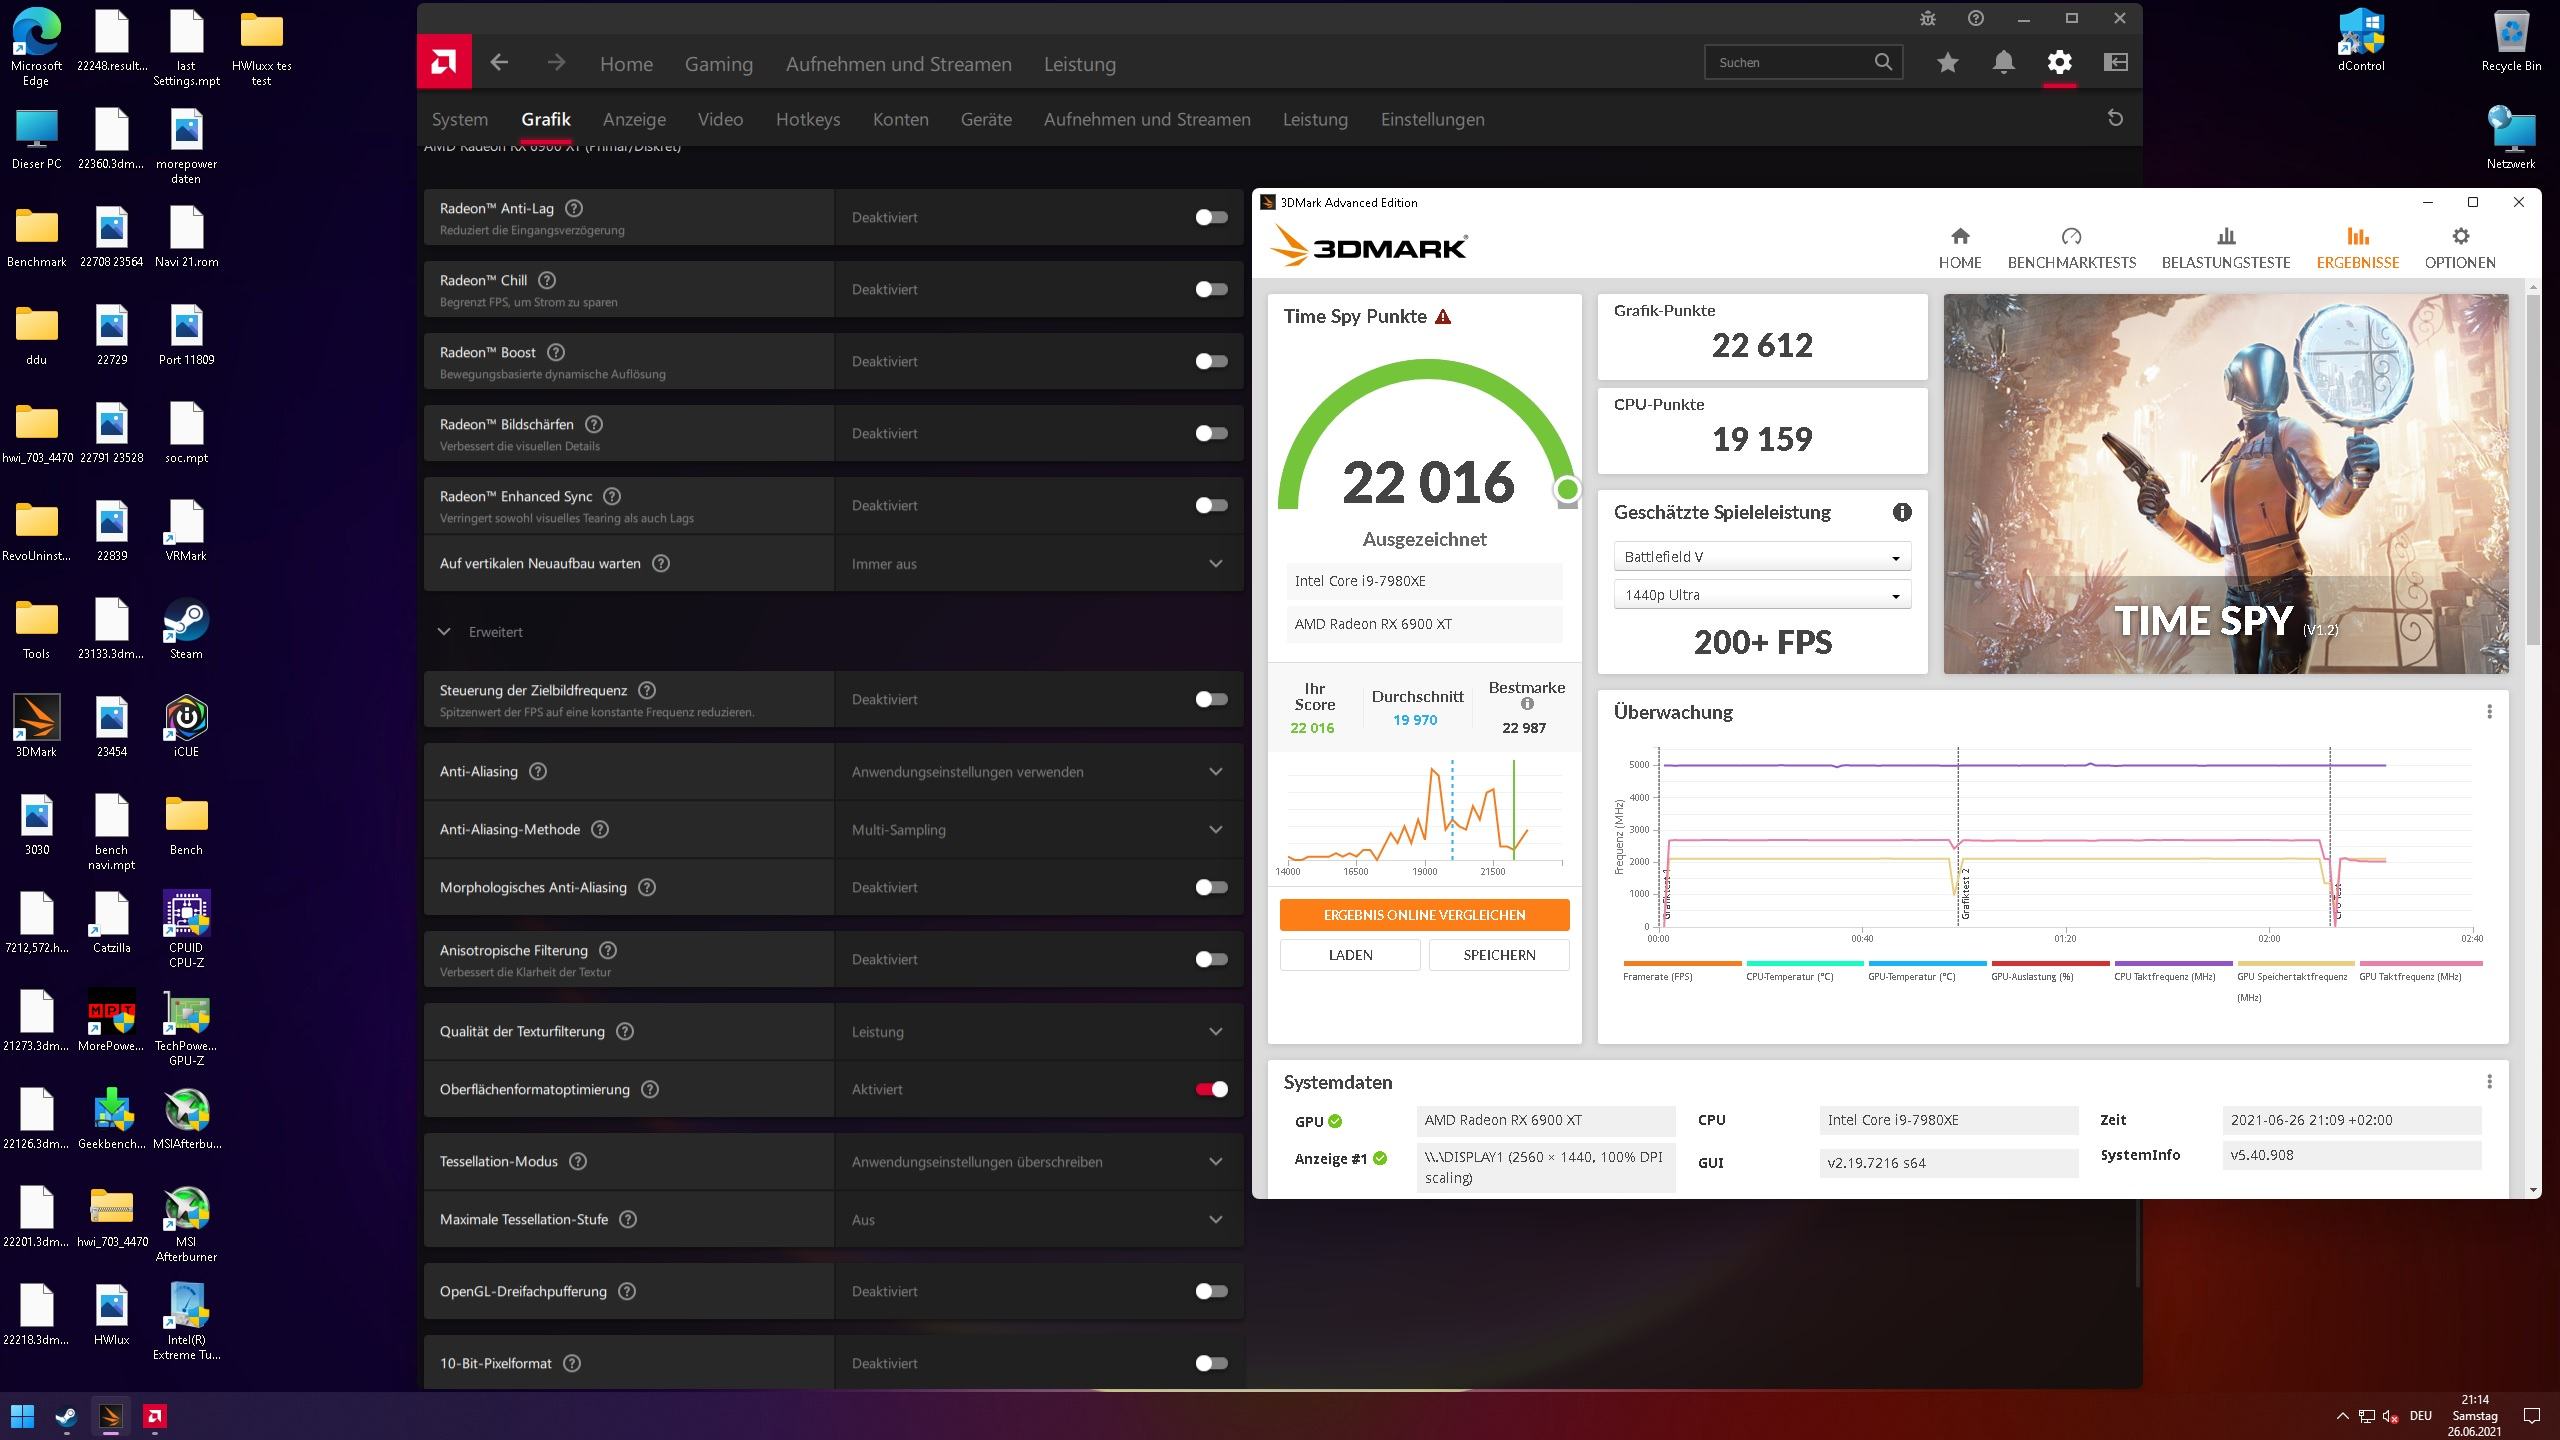2560x1440 pixels.
Task: Toggle Morphologisches Anti-Aliasing switch
Action: click(1211, 887)
